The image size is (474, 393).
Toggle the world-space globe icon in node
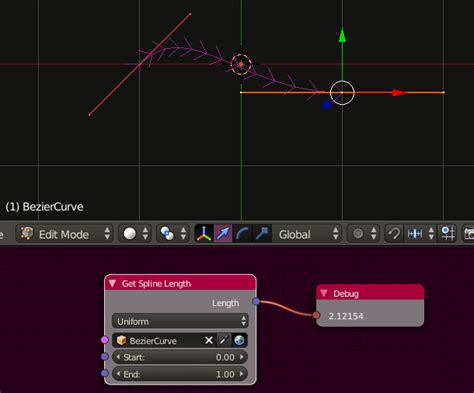(x=239, y=340)
